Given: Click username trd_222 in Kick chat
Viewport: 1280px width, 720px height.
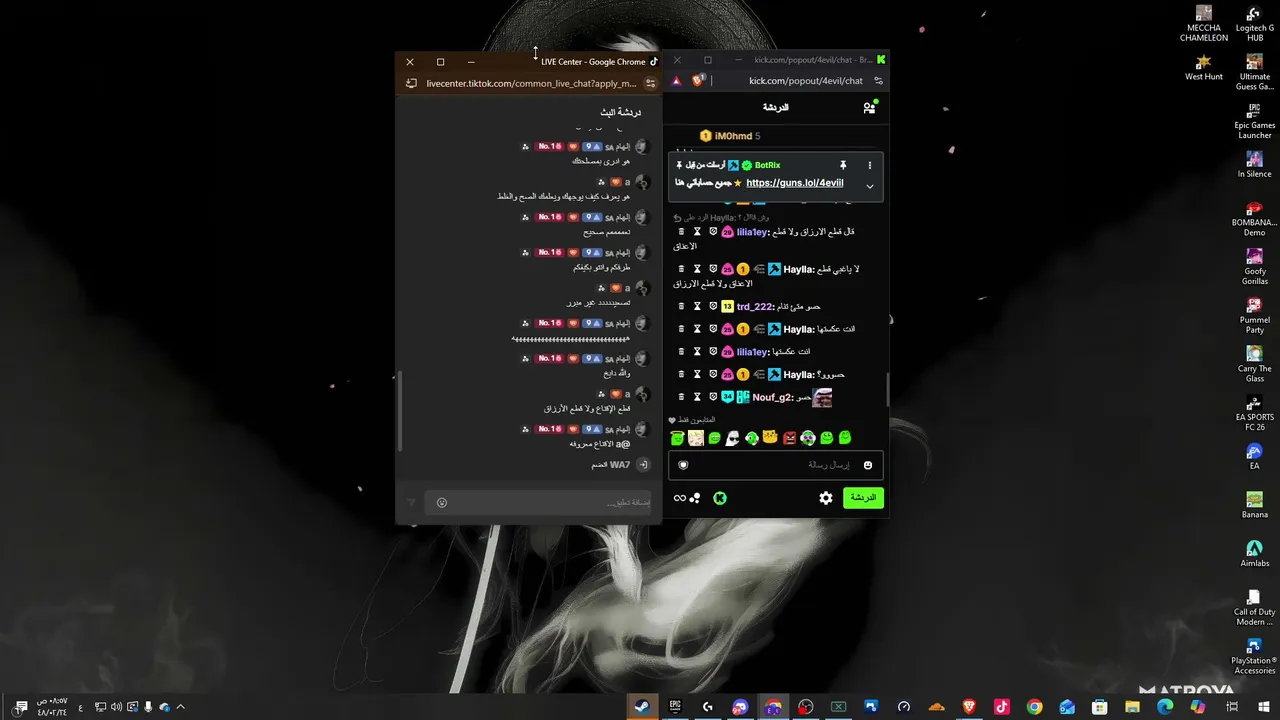Looking at the screenshot, I should coord(755,306).
